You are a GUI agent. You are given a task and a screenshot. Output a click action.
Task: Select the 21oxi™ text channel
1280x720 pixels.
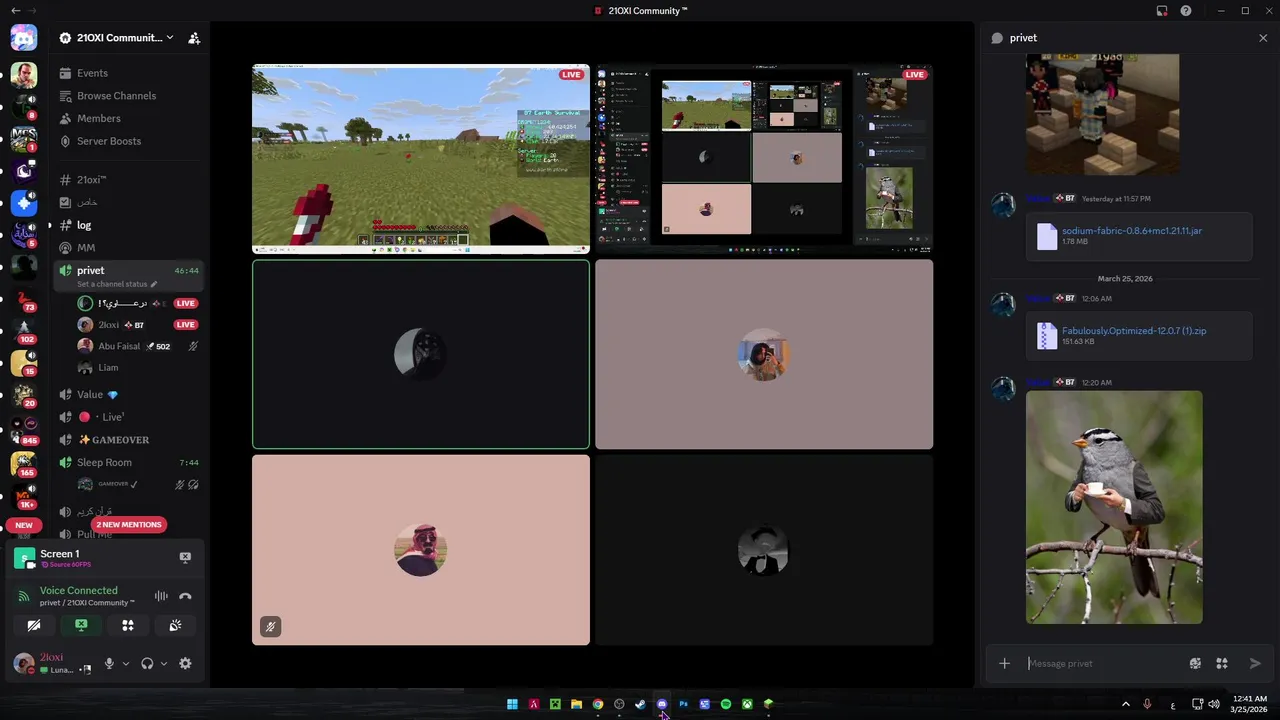click(128, 180)
